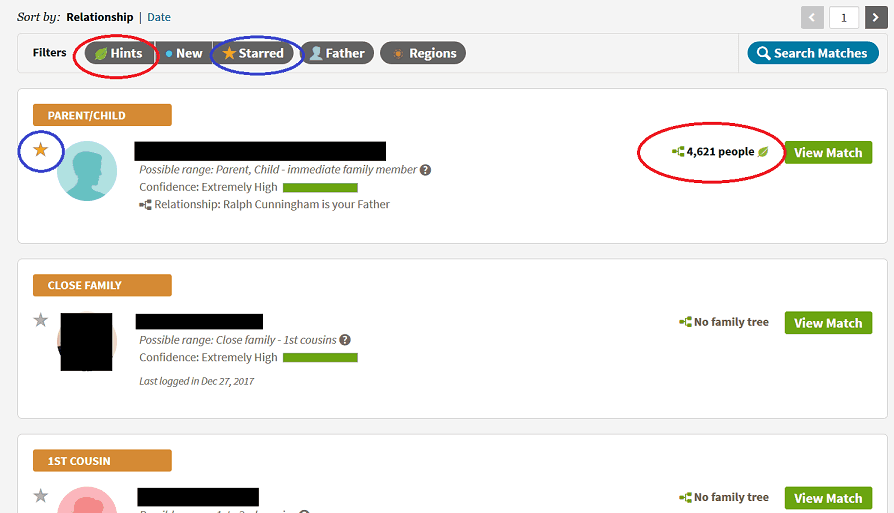Click the page number input field

coord(844,18)
